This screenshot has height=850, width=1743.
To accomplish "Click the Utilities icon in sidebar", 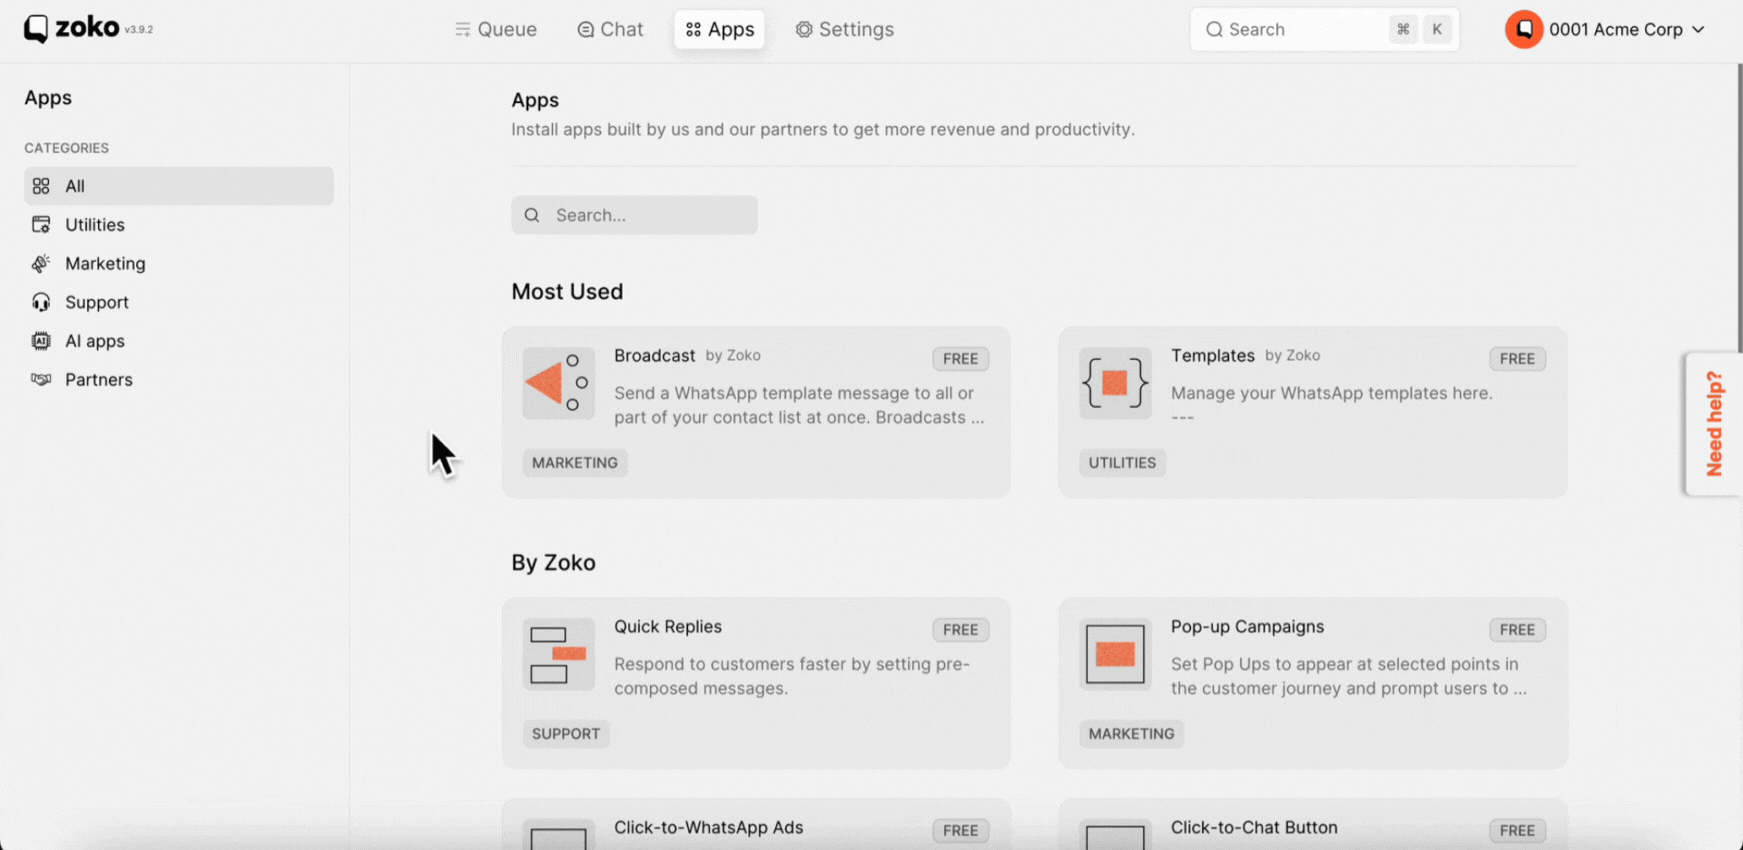I will (41, 225).
